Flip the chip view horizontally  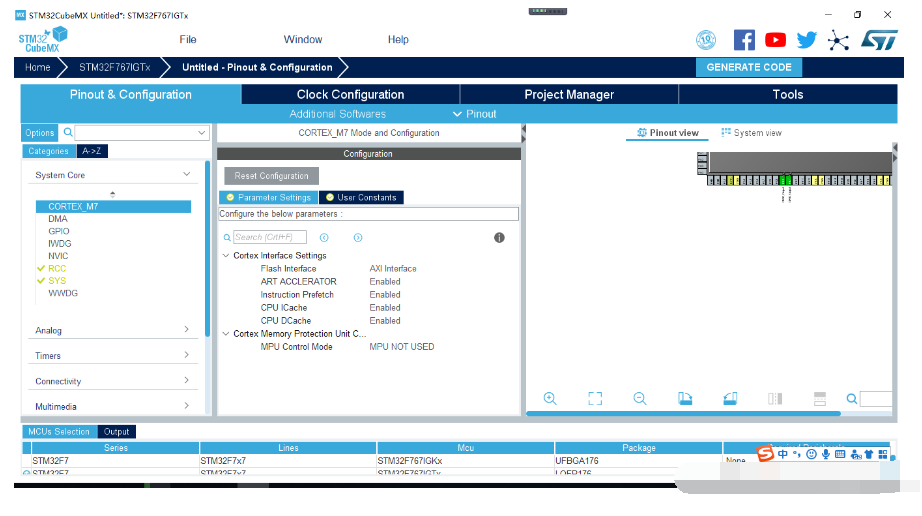(x=775, y=398)
